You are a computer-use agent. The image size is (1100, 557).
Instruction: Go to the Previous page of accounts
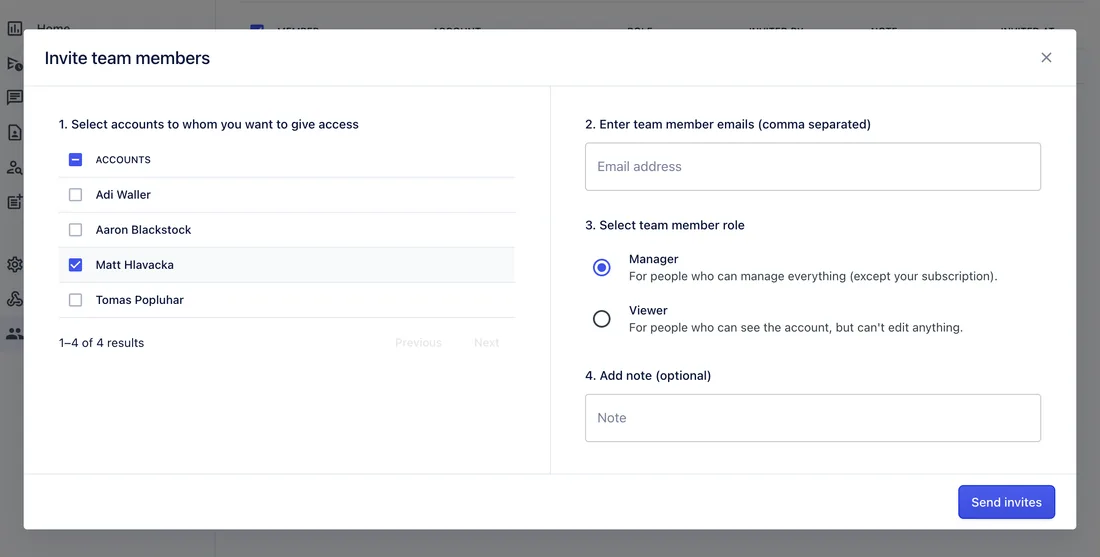click(x=418, y=342)
